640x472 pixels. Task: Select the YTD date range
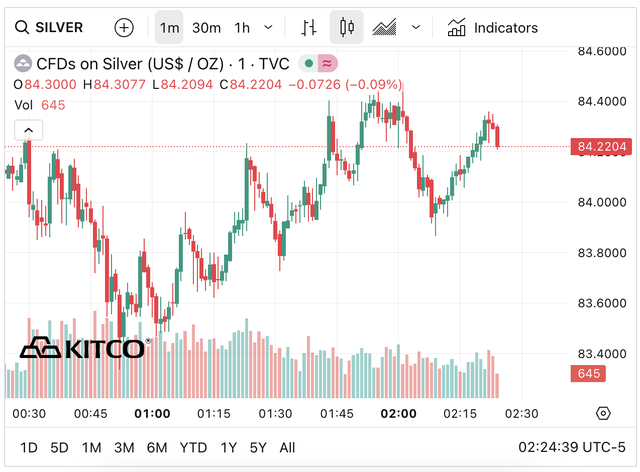click(x=193, y=447)
